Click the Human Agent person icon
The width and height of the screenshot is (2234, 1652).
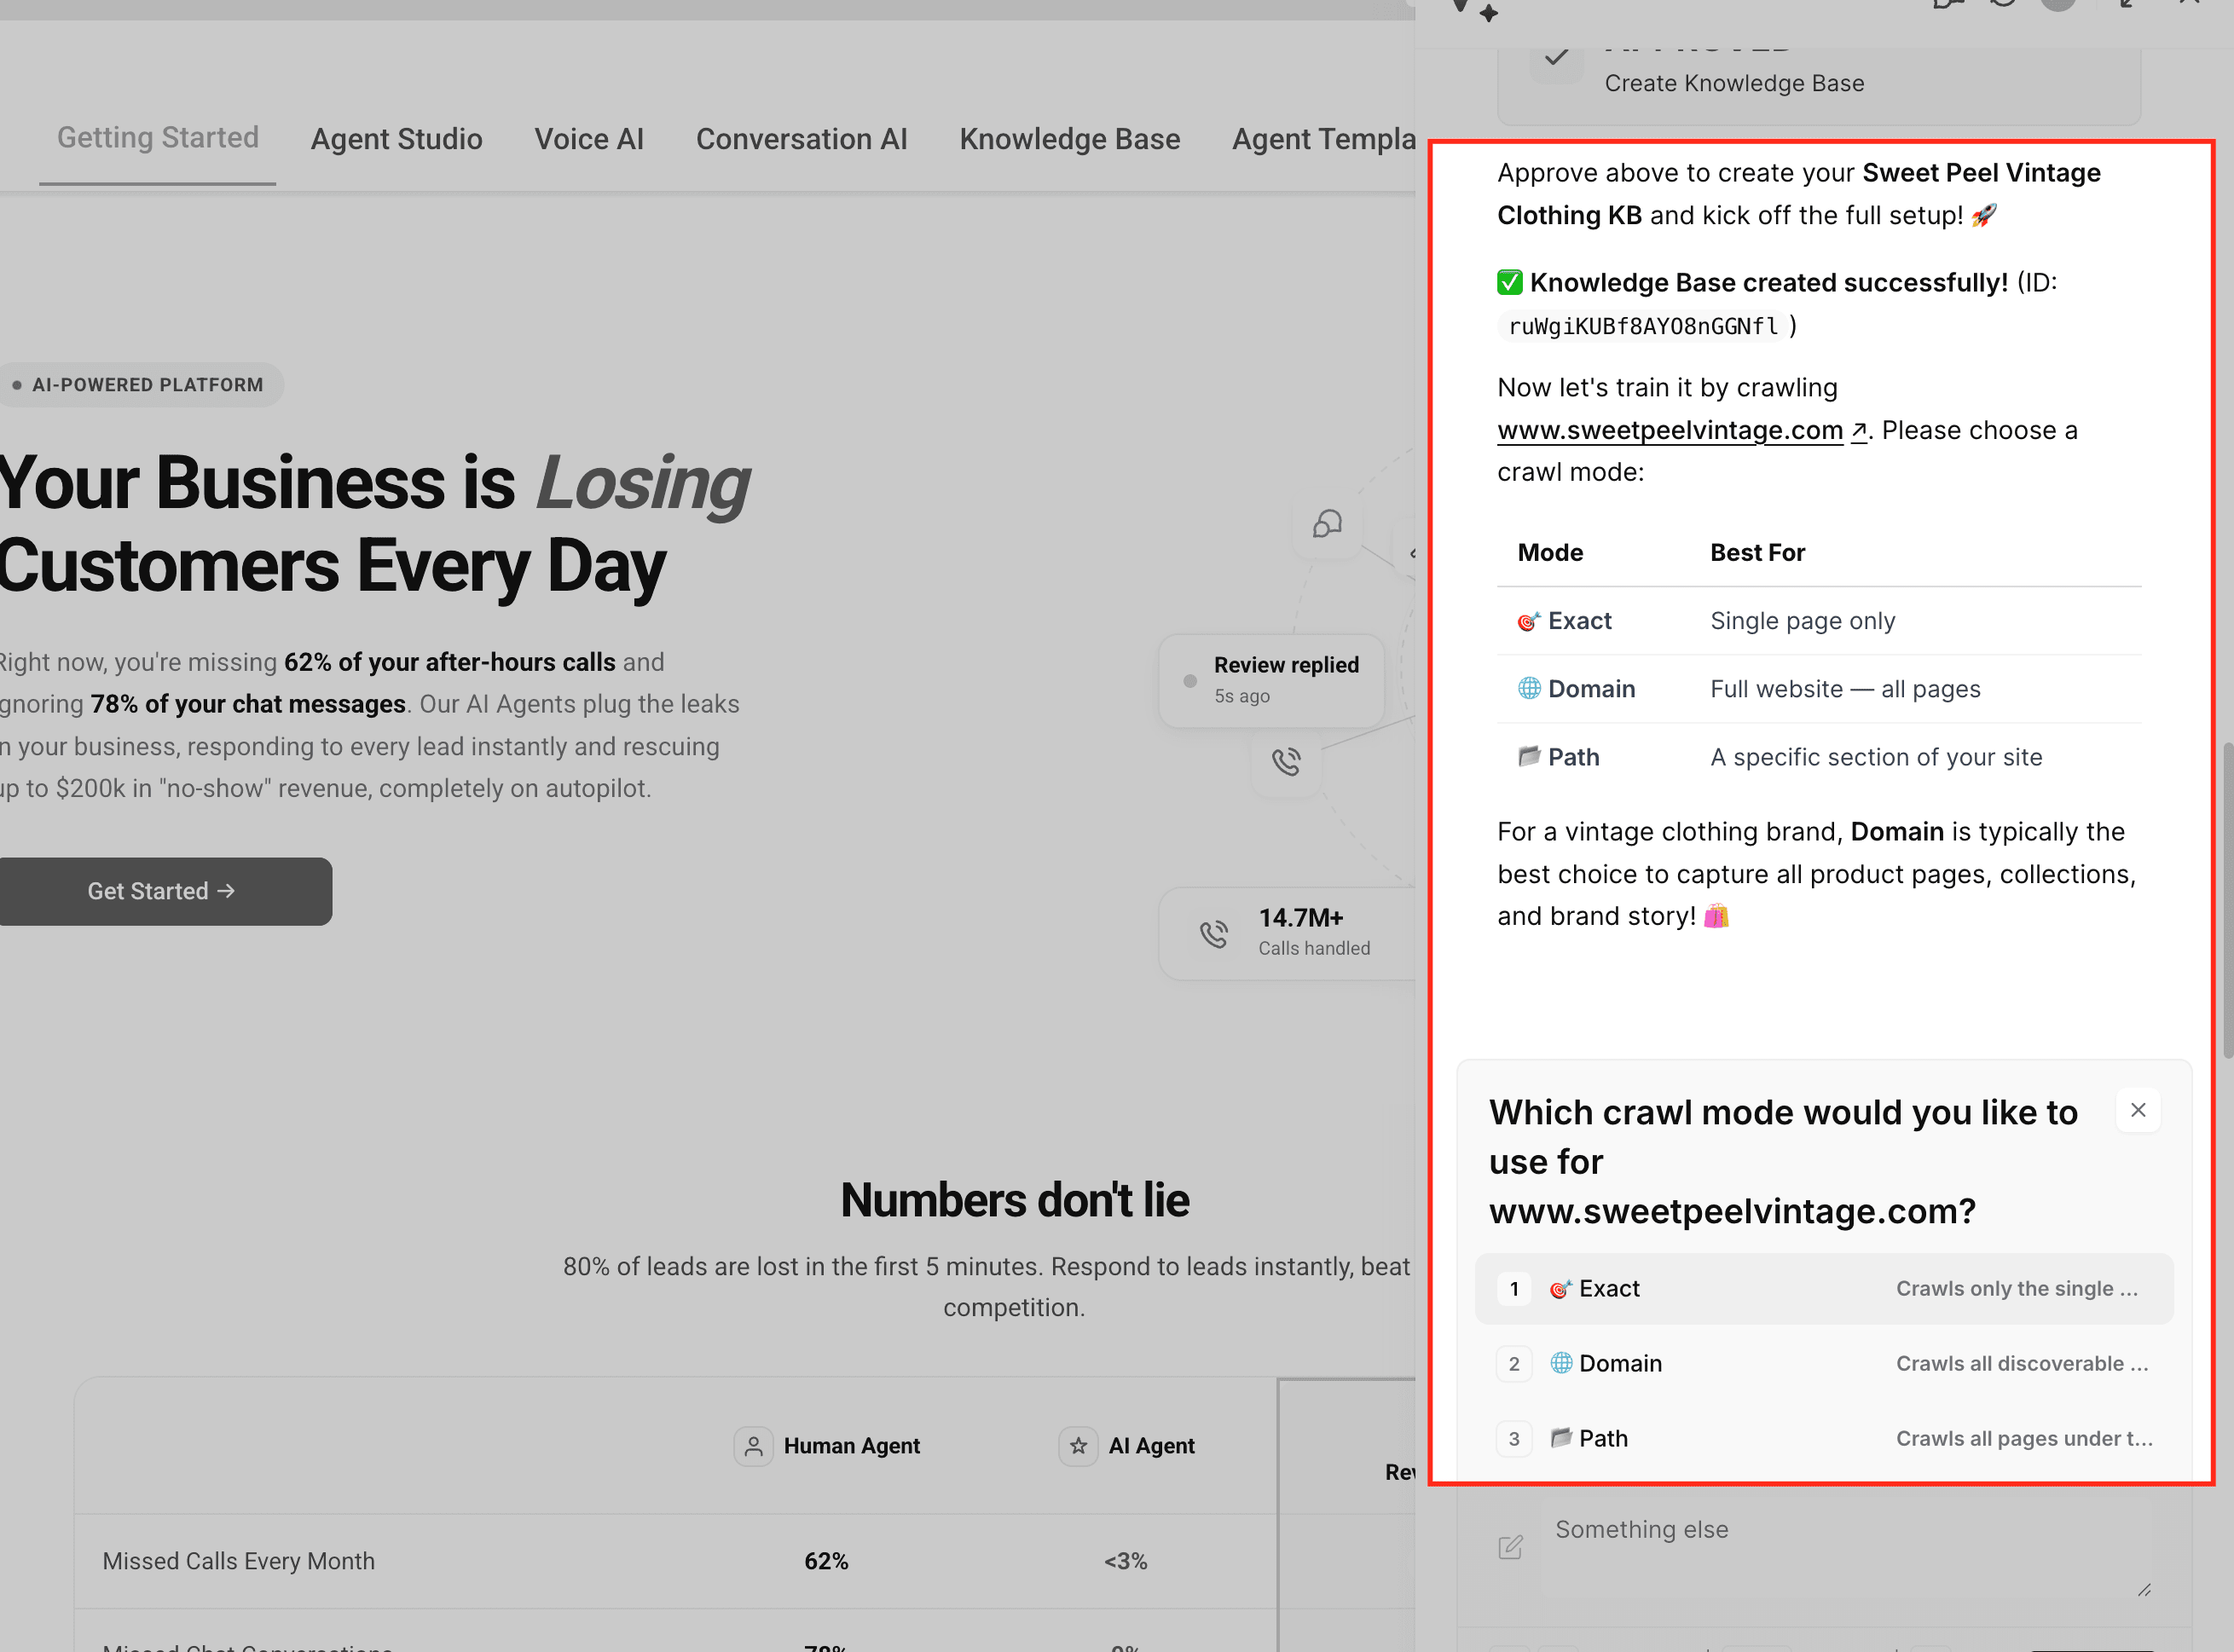tap(754, 1446)
